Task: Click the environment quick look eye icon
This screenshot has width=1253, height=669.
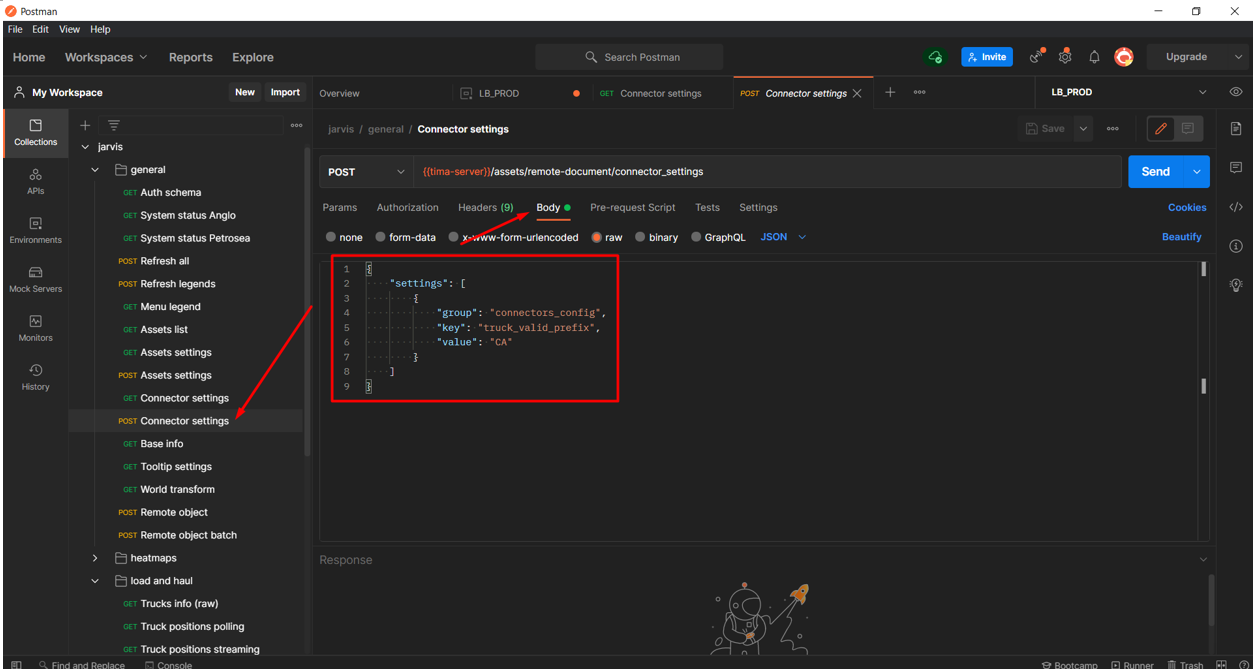Action: (x=1236, y=92)
